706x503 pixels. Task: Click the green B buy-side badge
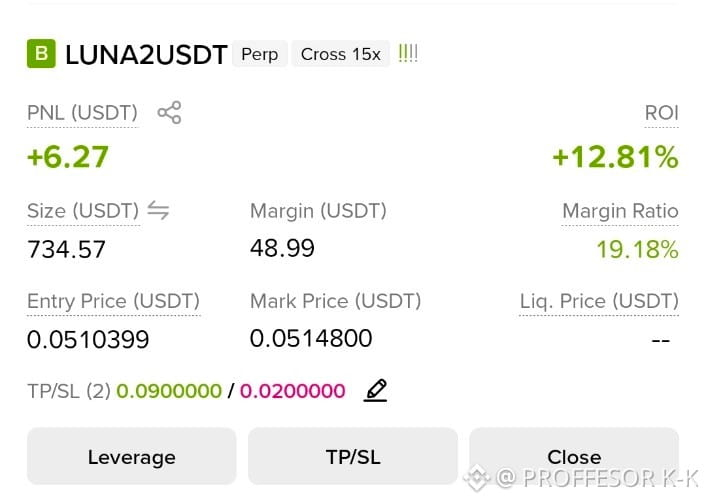click(41, 54)
